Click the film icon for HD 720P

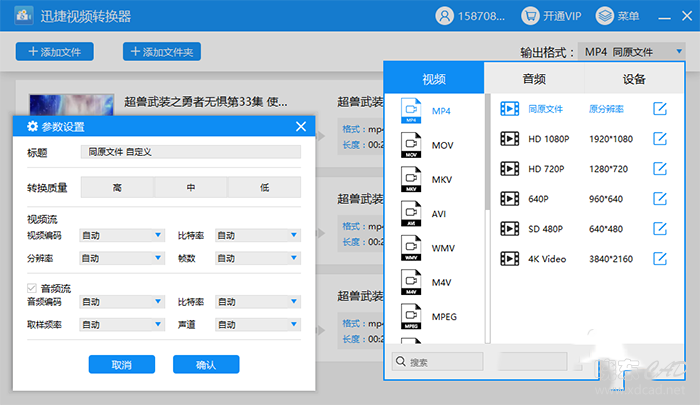pos(509,169)
